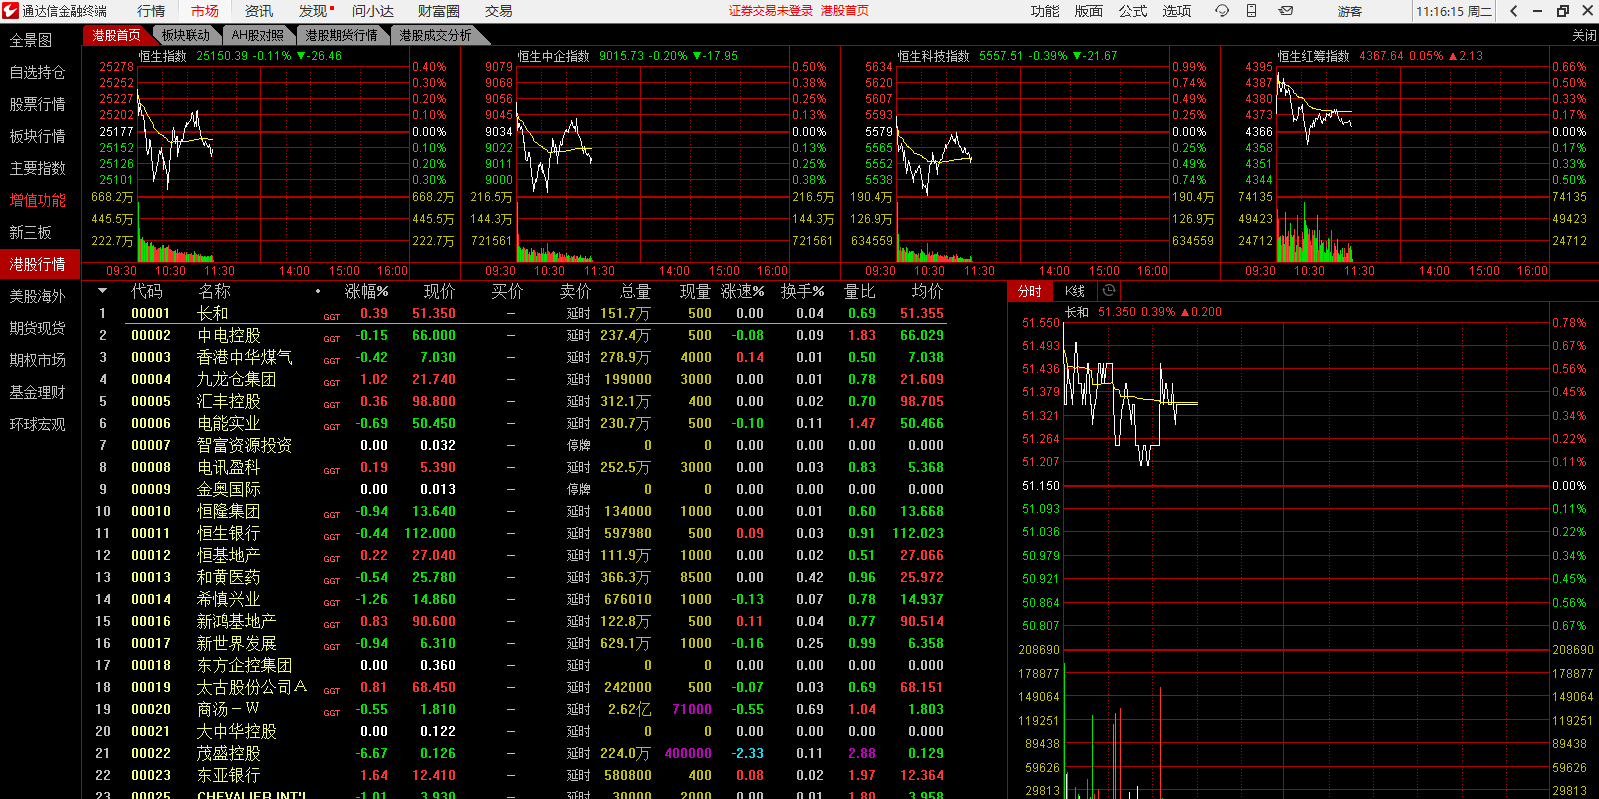The height and width of the screenshot is (799, 1599).
Task: Open the 功能 menu
Action: tap(1045, 11)
